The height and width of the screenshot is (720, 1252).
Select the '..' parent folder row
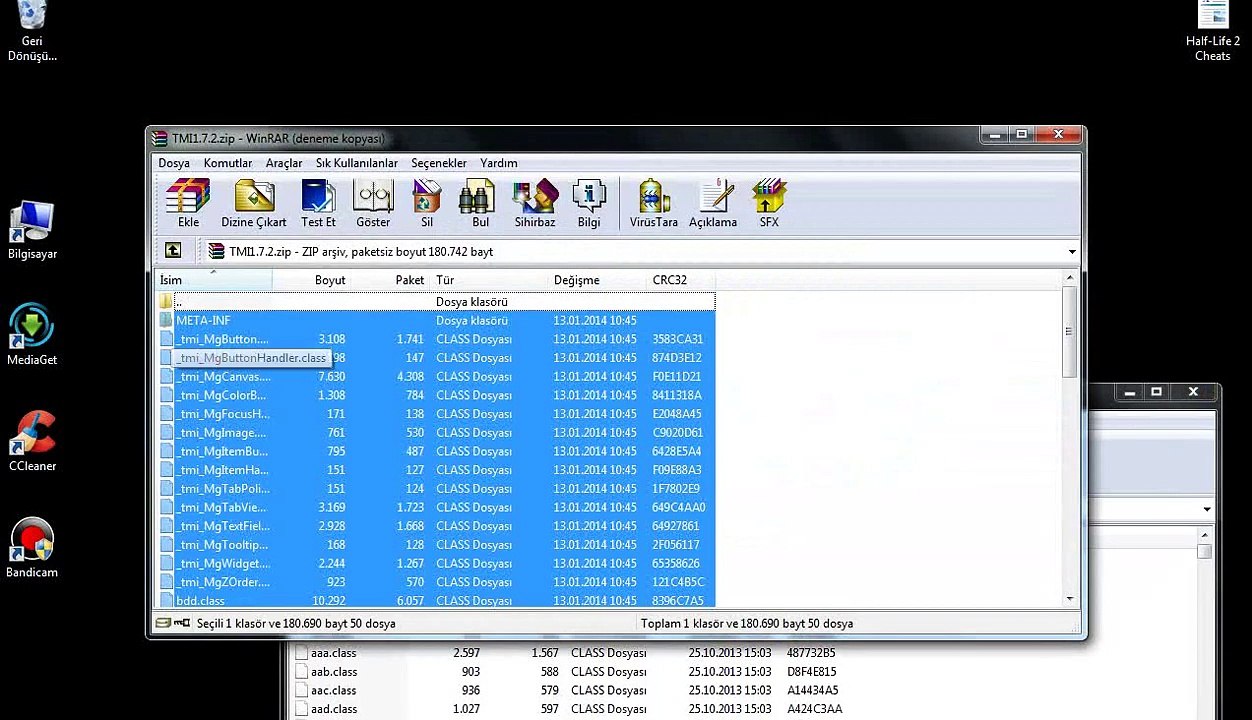[436, 302]
